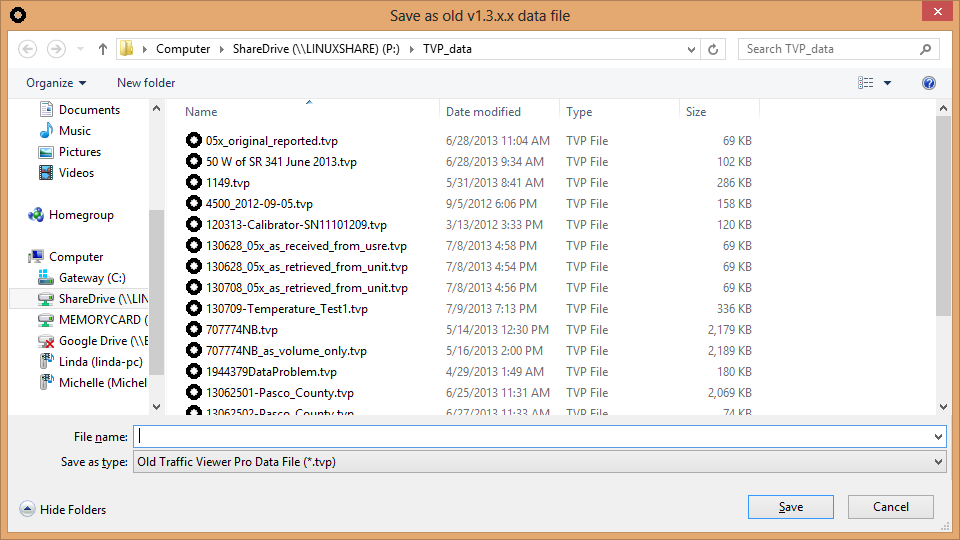Click the New folder button
This screenshot has width=960, height=540.
[146, 83]
